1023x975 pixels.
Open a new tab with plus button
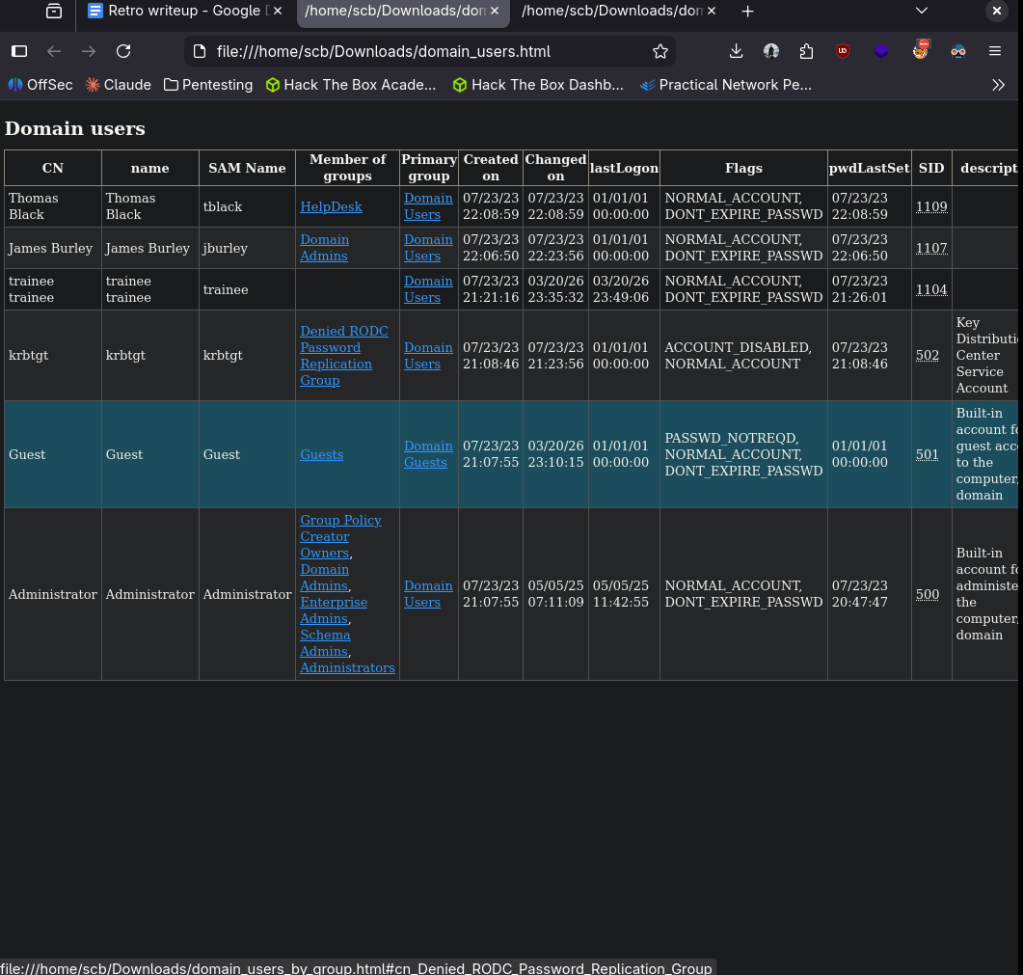point(747,11)
